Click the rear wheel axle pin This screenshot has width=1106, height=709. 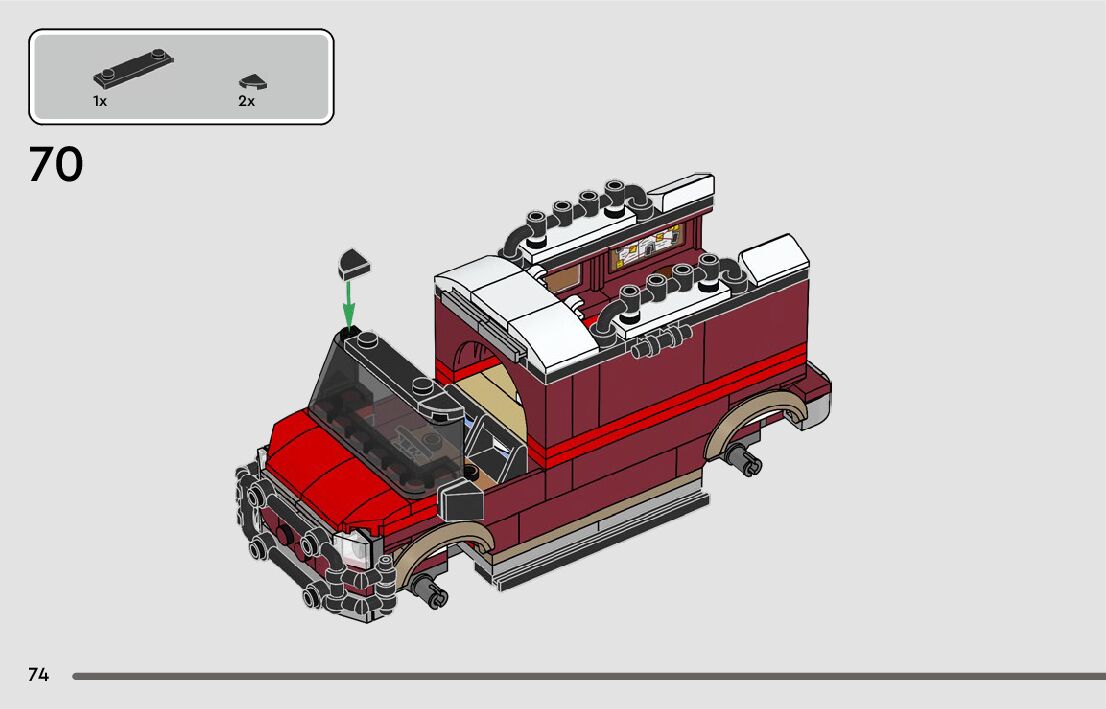[x=742, y=459]
